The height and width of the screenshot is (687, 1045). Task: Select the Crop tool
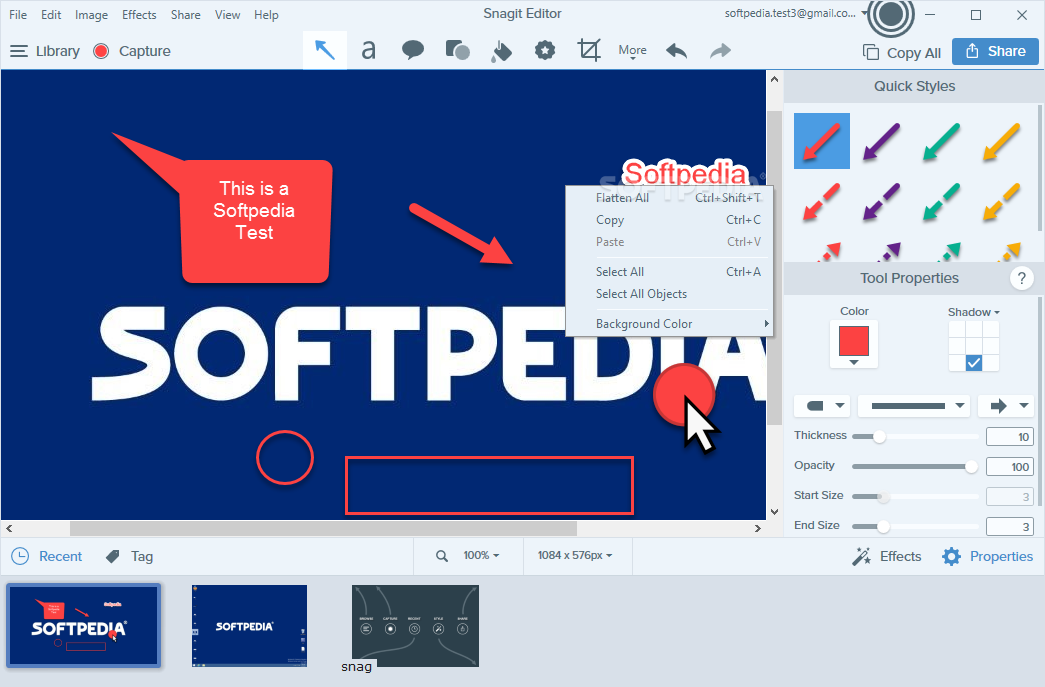pyautogui.click(x=589, y=50)
